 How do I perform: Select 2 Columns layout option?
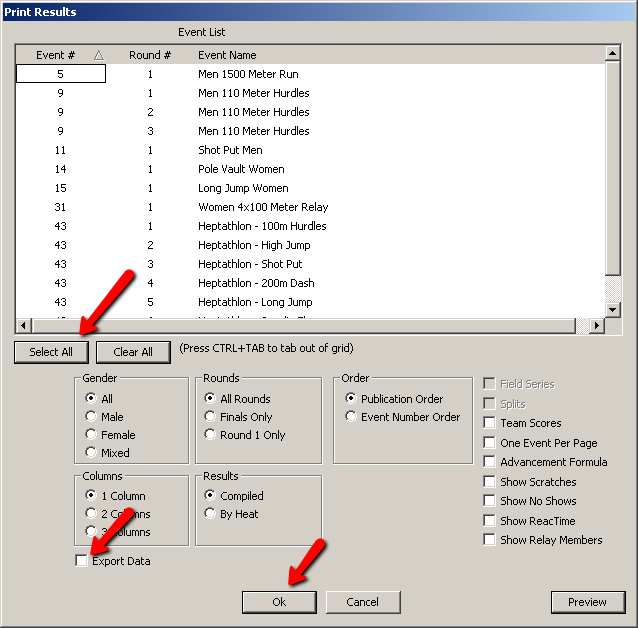pos(92,514)
